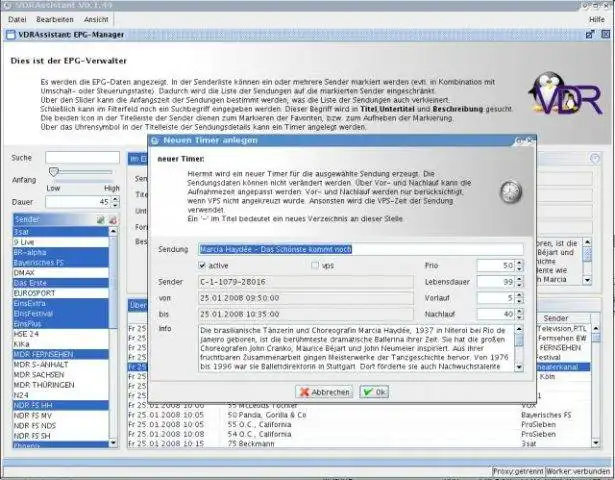The width and height of the screenshot is (615, 480).
Task: Click the Suche search field
Action: pos(82,157)
